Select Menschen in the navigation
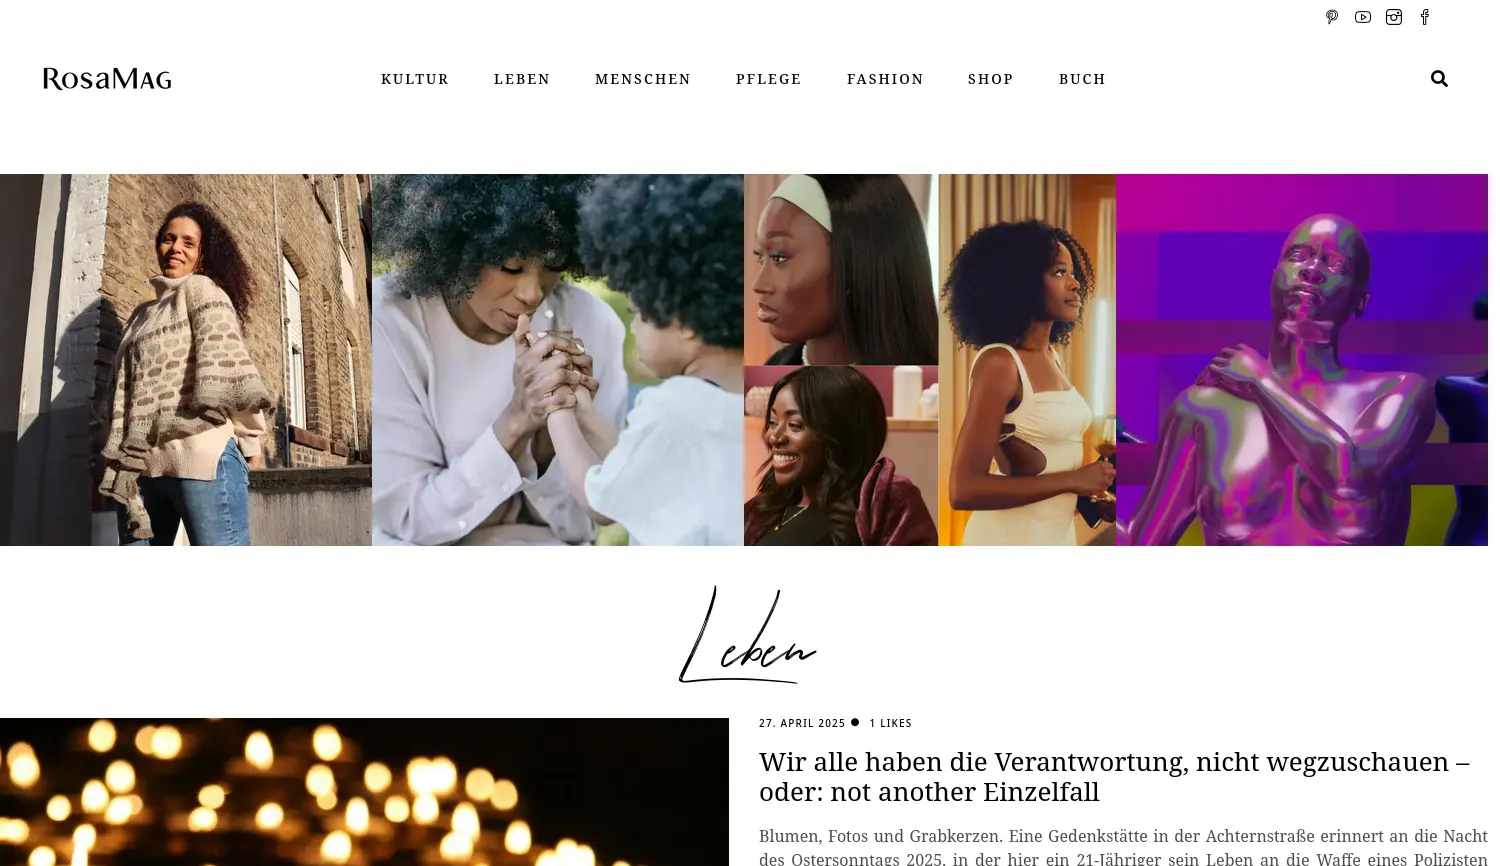 pos(643,79)
